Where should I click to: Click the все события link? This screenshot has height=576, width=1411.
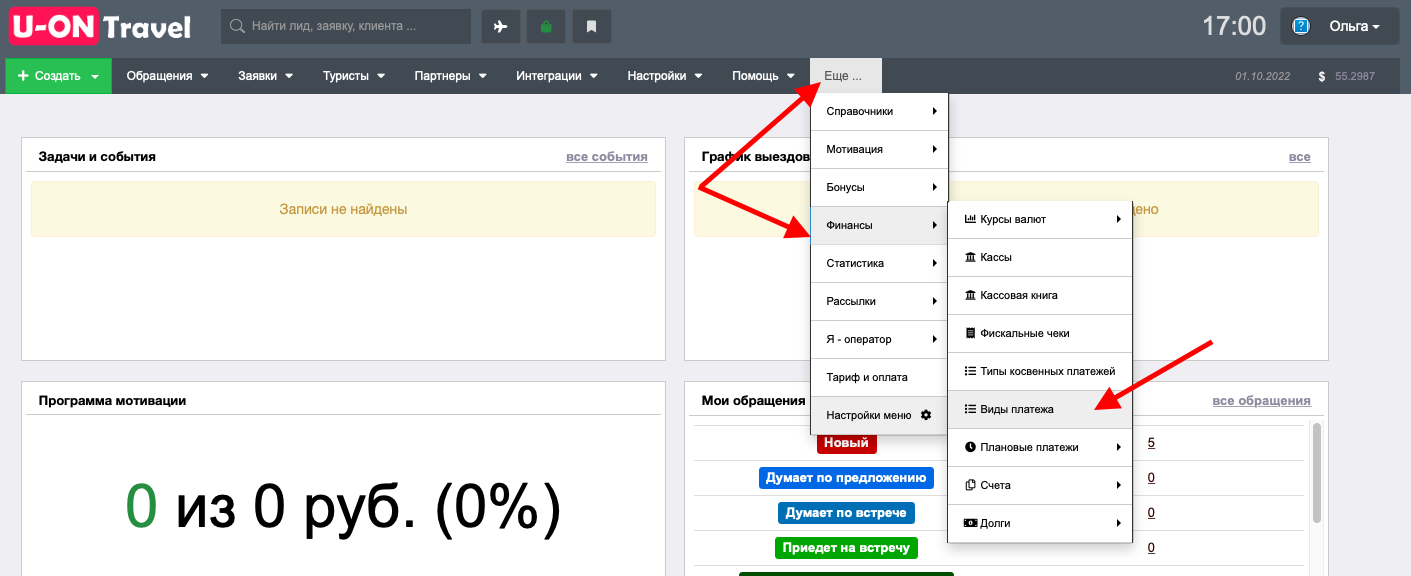click(606, 157)
